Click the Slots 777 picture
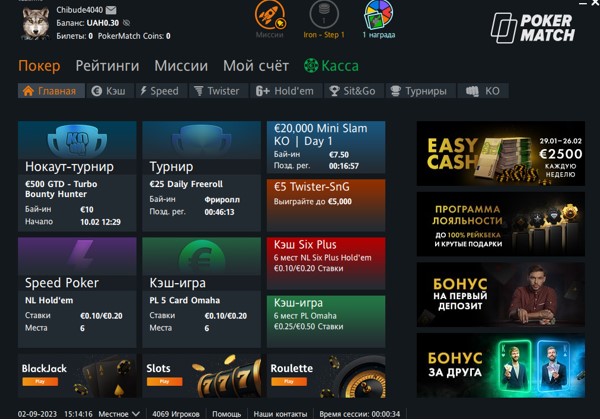The height and width of the screenshot is (420, 600). 227,376
